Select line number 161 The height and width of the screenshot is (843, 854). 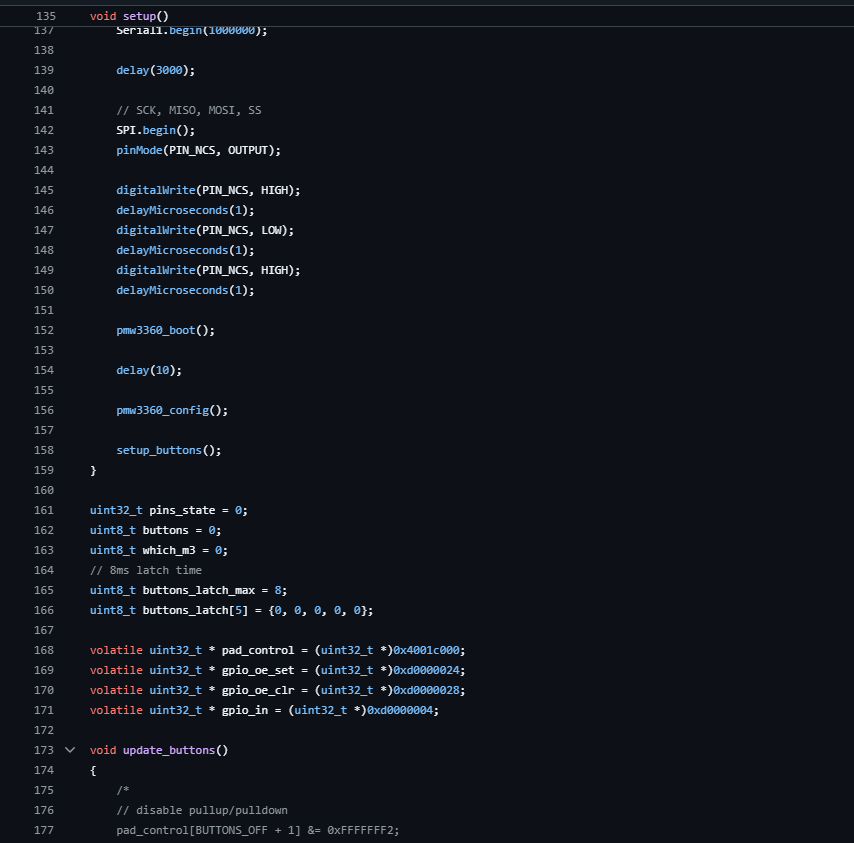point(44,510)
